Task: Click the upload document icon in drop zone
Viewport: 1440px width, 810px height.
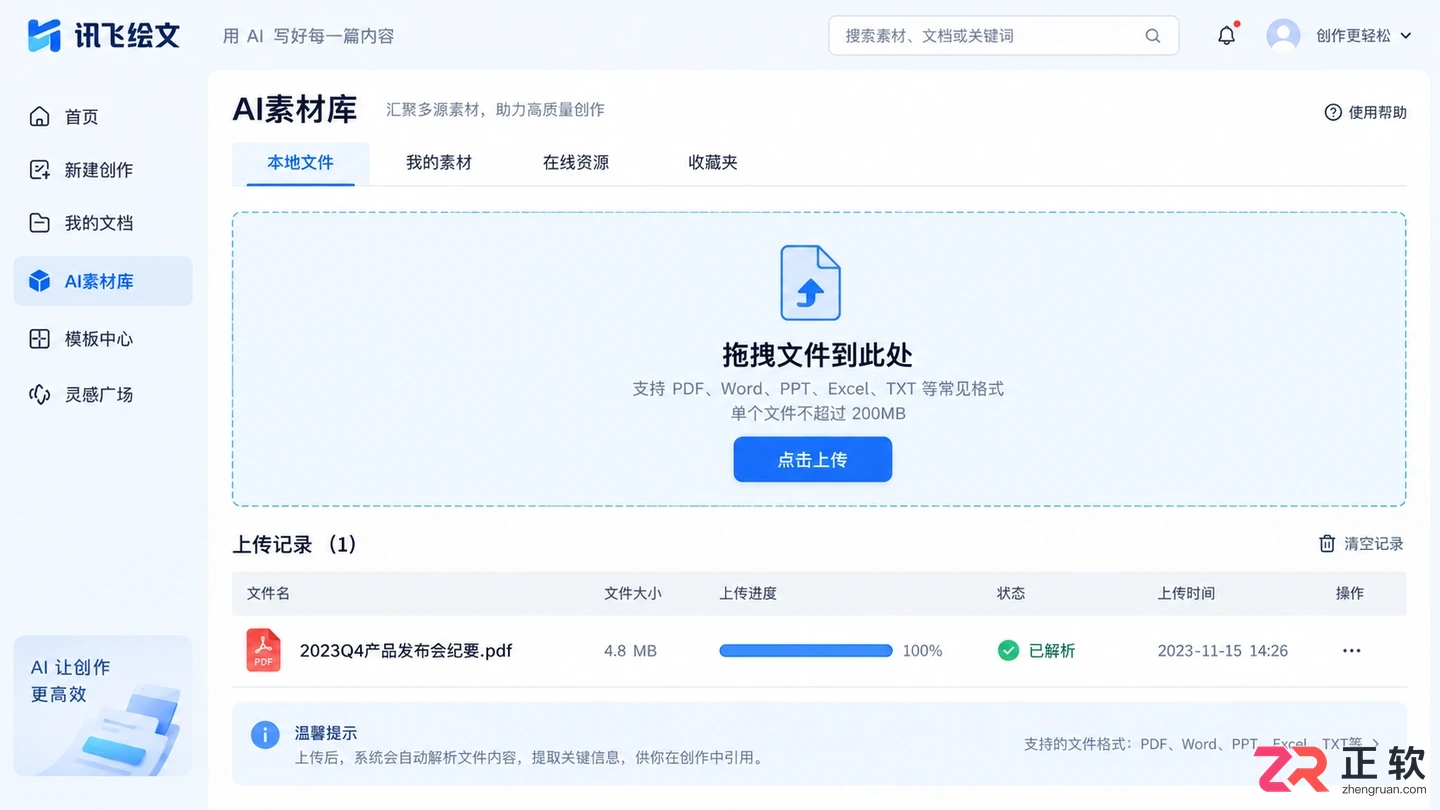Action: tap(810, 283)
